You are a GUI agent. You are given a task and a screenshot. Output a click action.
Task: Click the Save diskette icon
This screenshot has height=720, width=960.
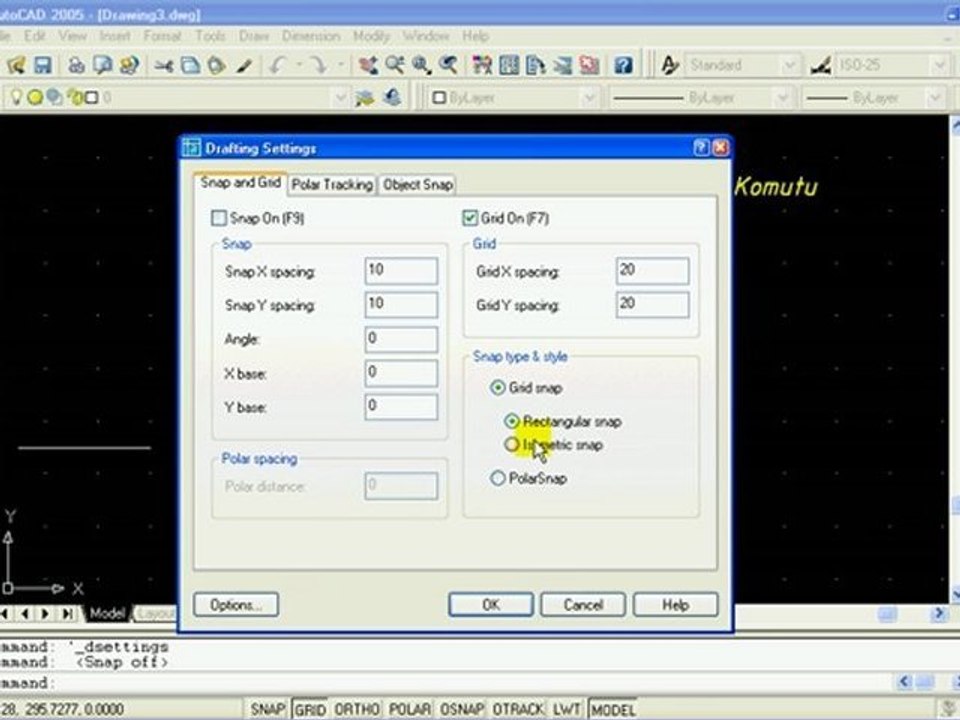(x=43, y=64)
